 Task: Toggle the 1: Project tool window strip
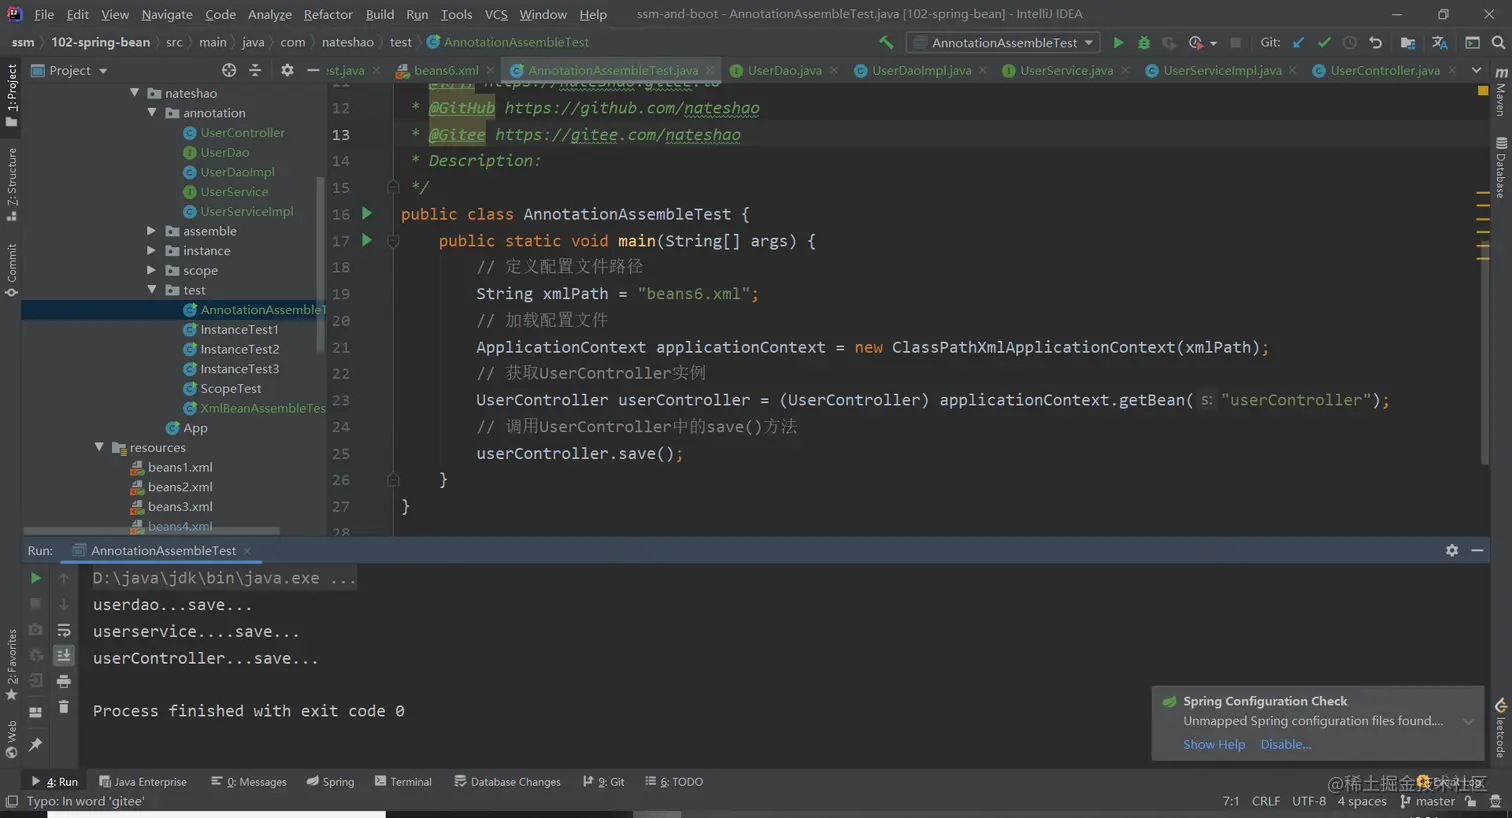(x=12, y=96)
